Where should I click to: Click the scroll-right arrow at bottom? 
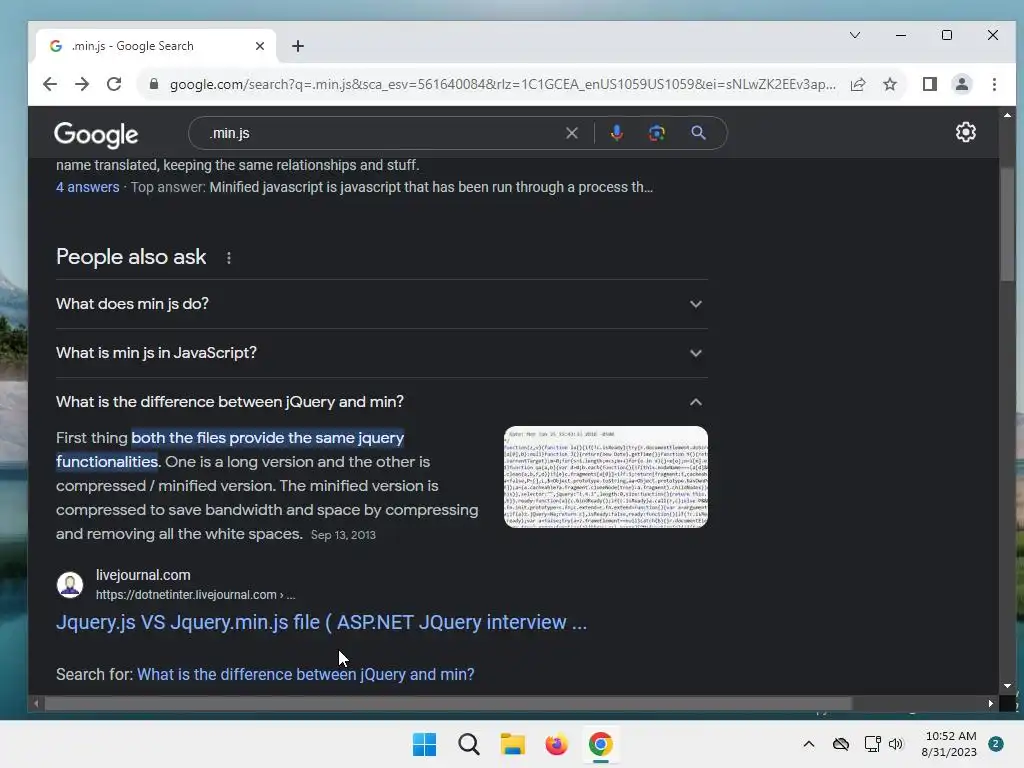coord(991,703)
